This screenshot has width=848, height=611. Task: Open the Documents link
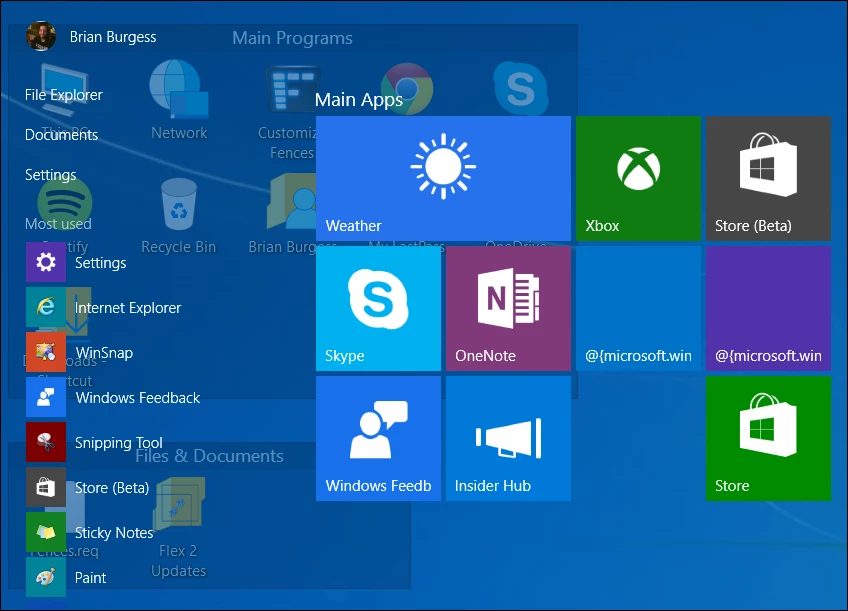(x=61, y=135)
